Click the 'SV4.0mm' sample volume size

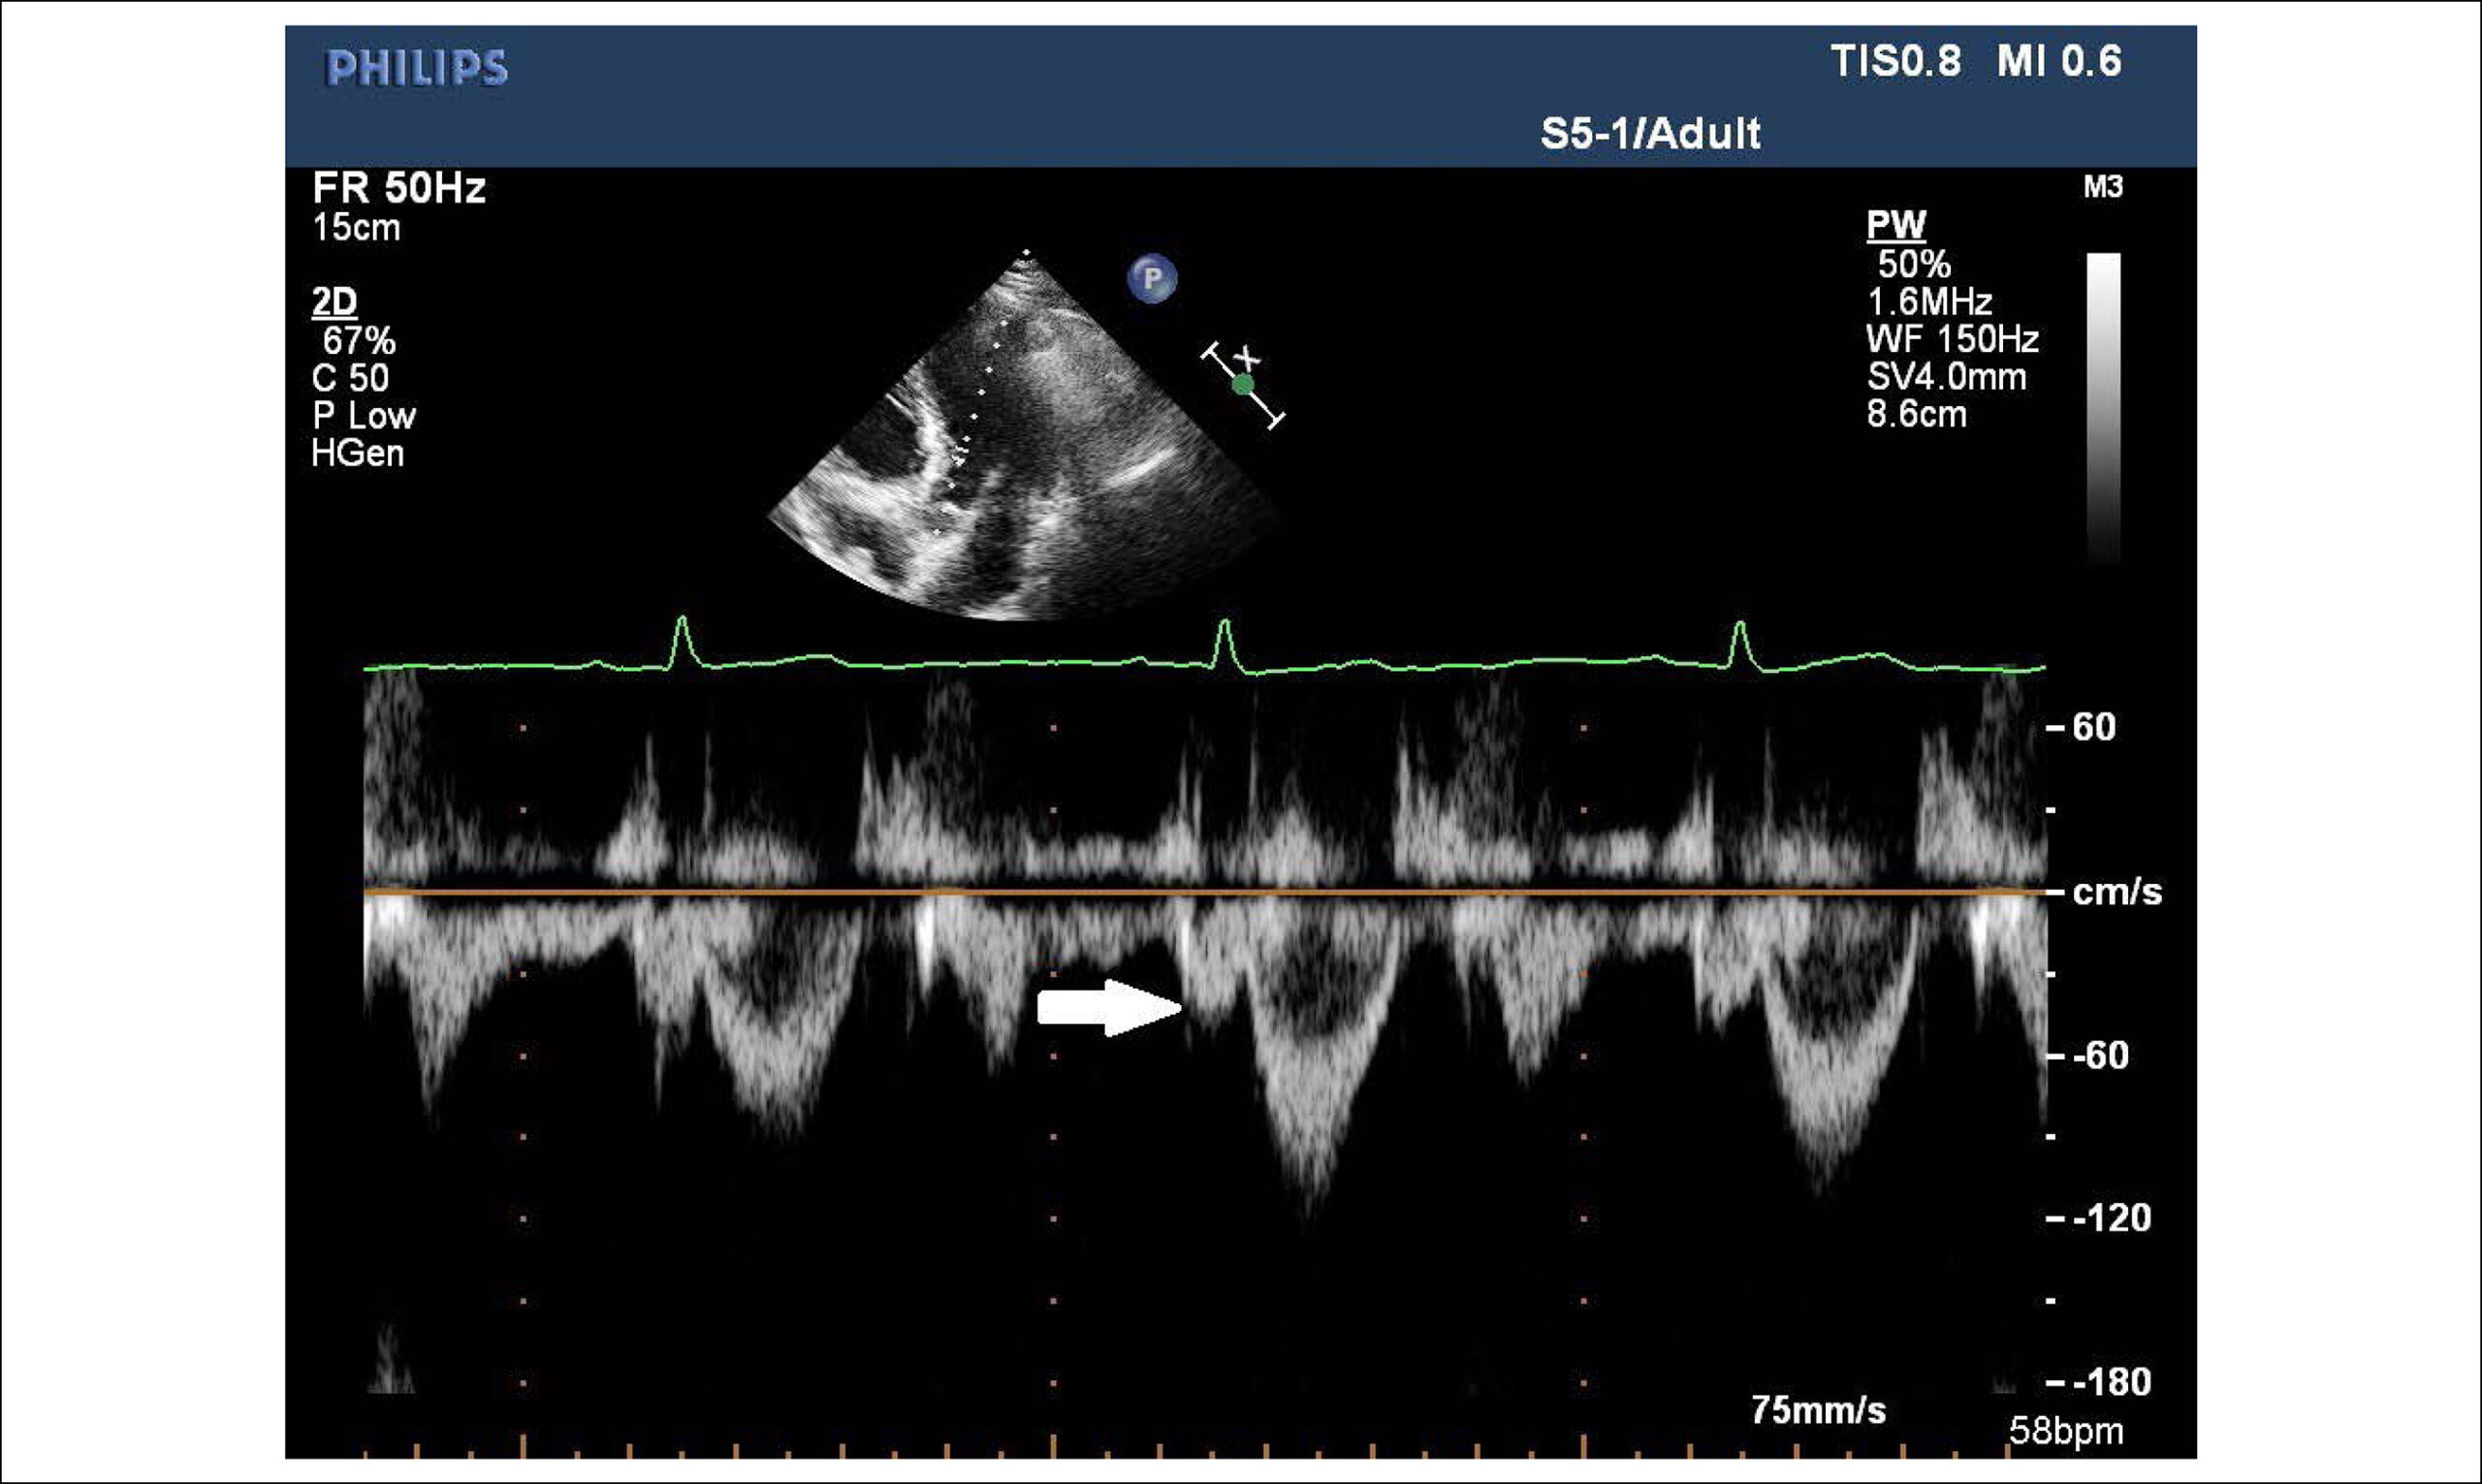pyautogui.click(x=1947, y=377)
